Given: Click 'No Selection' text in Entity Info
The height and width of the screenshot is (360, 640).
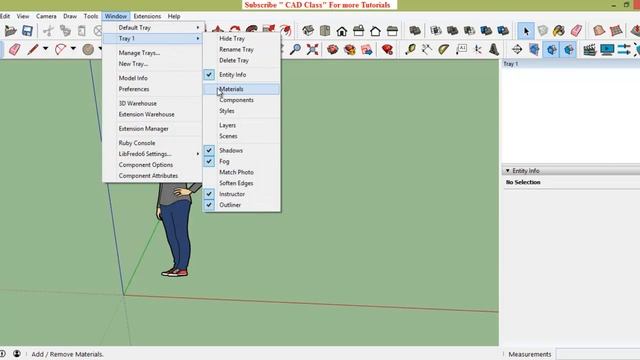Looking at the screenshot, I should [523, 182].
